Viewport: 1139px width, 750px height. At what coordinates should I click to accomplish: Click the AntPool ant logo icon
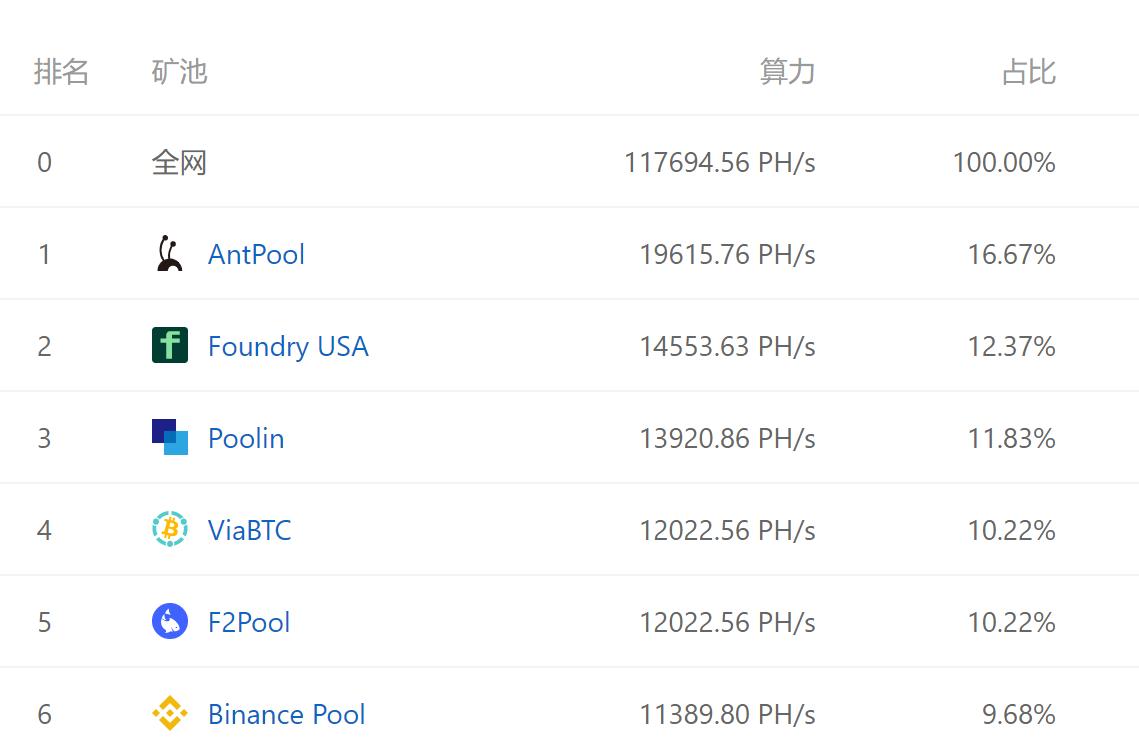(x=169, y=254)
